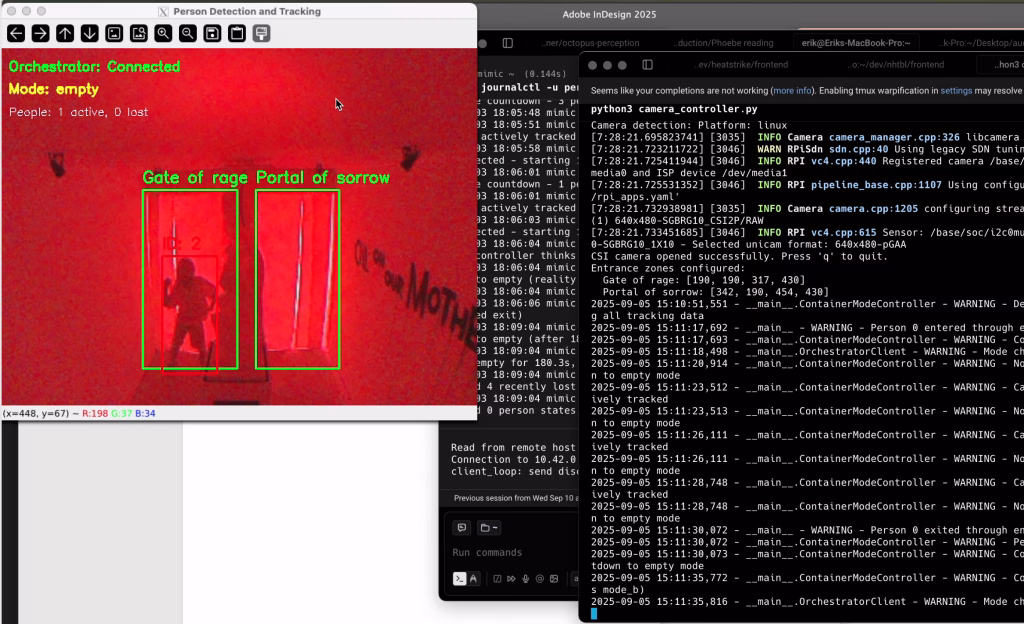Viewport: 1024px width, 624px height.
Task: Click the zoom in magnifier icon
Action: [x=163, y=33]
